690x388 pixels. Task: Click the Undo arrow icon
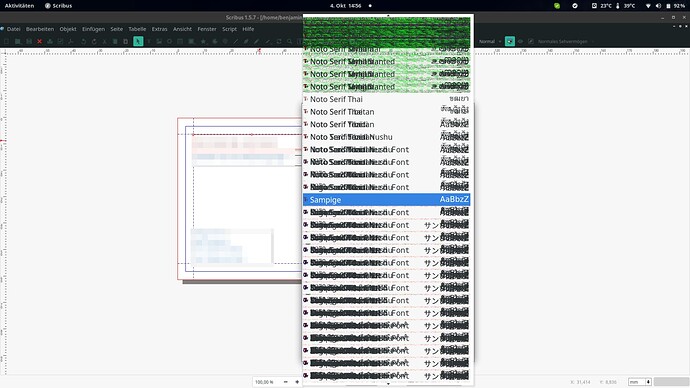84,41
